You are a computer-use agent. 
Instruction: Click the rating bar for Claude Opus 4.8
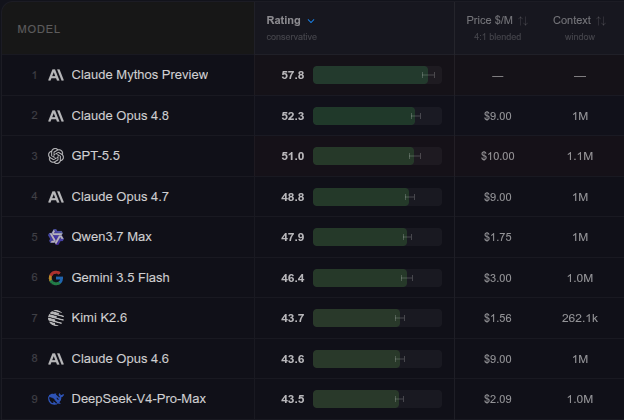377,116
